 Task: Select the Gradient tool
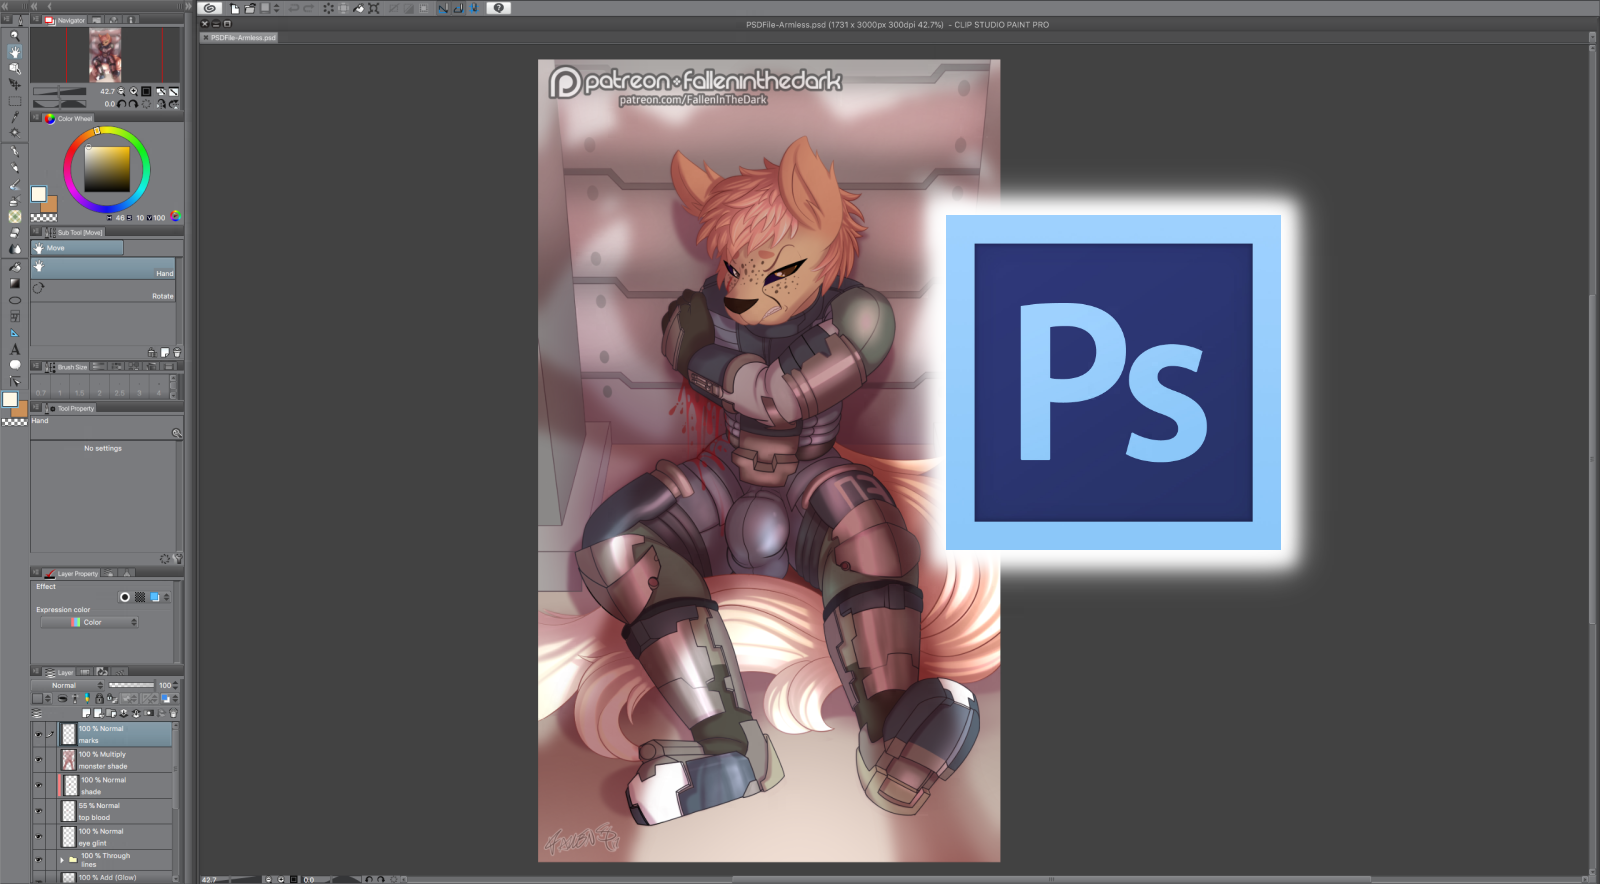click(14, 283)
